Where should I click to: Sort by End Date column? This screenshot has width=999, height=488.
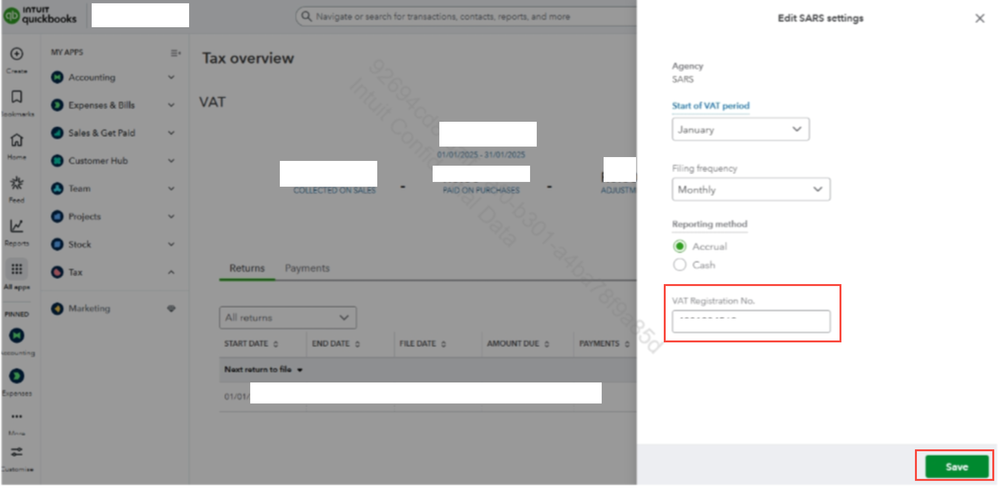point(336,343)
